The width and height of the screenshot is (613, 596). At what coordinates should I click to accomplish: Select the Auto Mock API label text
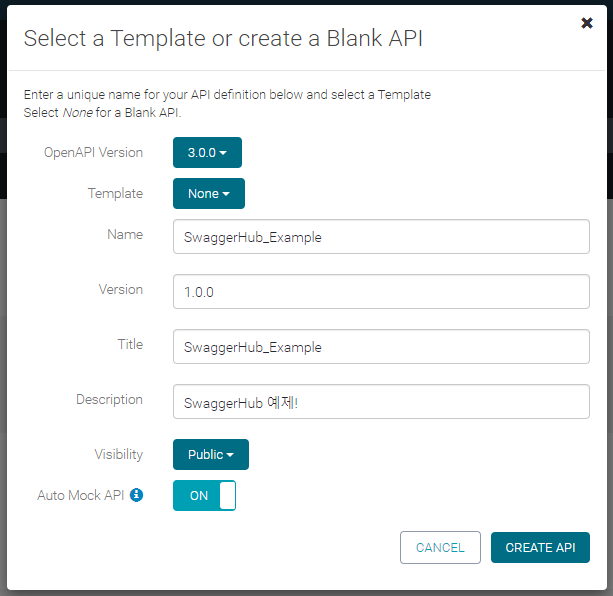[81, 495]
